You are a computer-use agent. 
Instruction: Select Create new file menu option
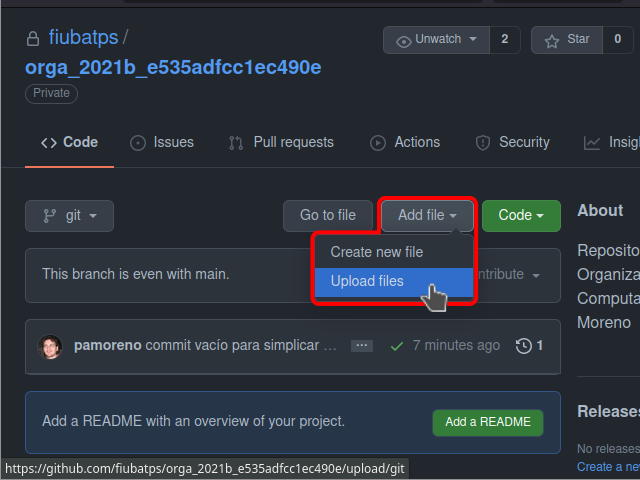tap(377, 252)
